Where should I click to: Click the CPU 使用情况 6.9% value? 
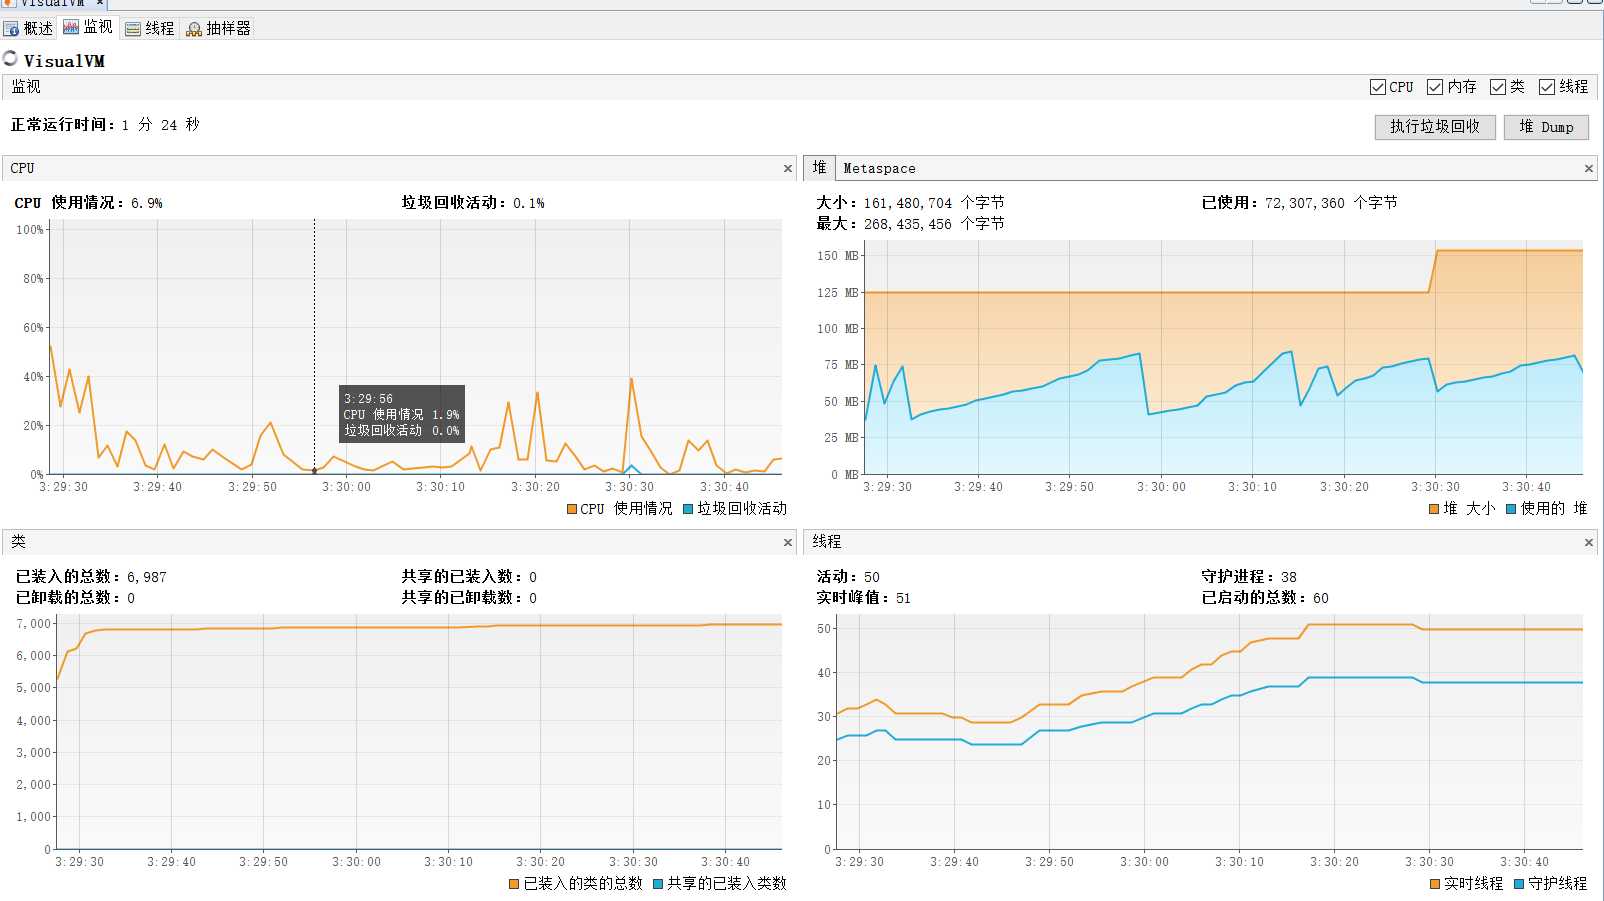pyautogui.click(x=146, y=203)
